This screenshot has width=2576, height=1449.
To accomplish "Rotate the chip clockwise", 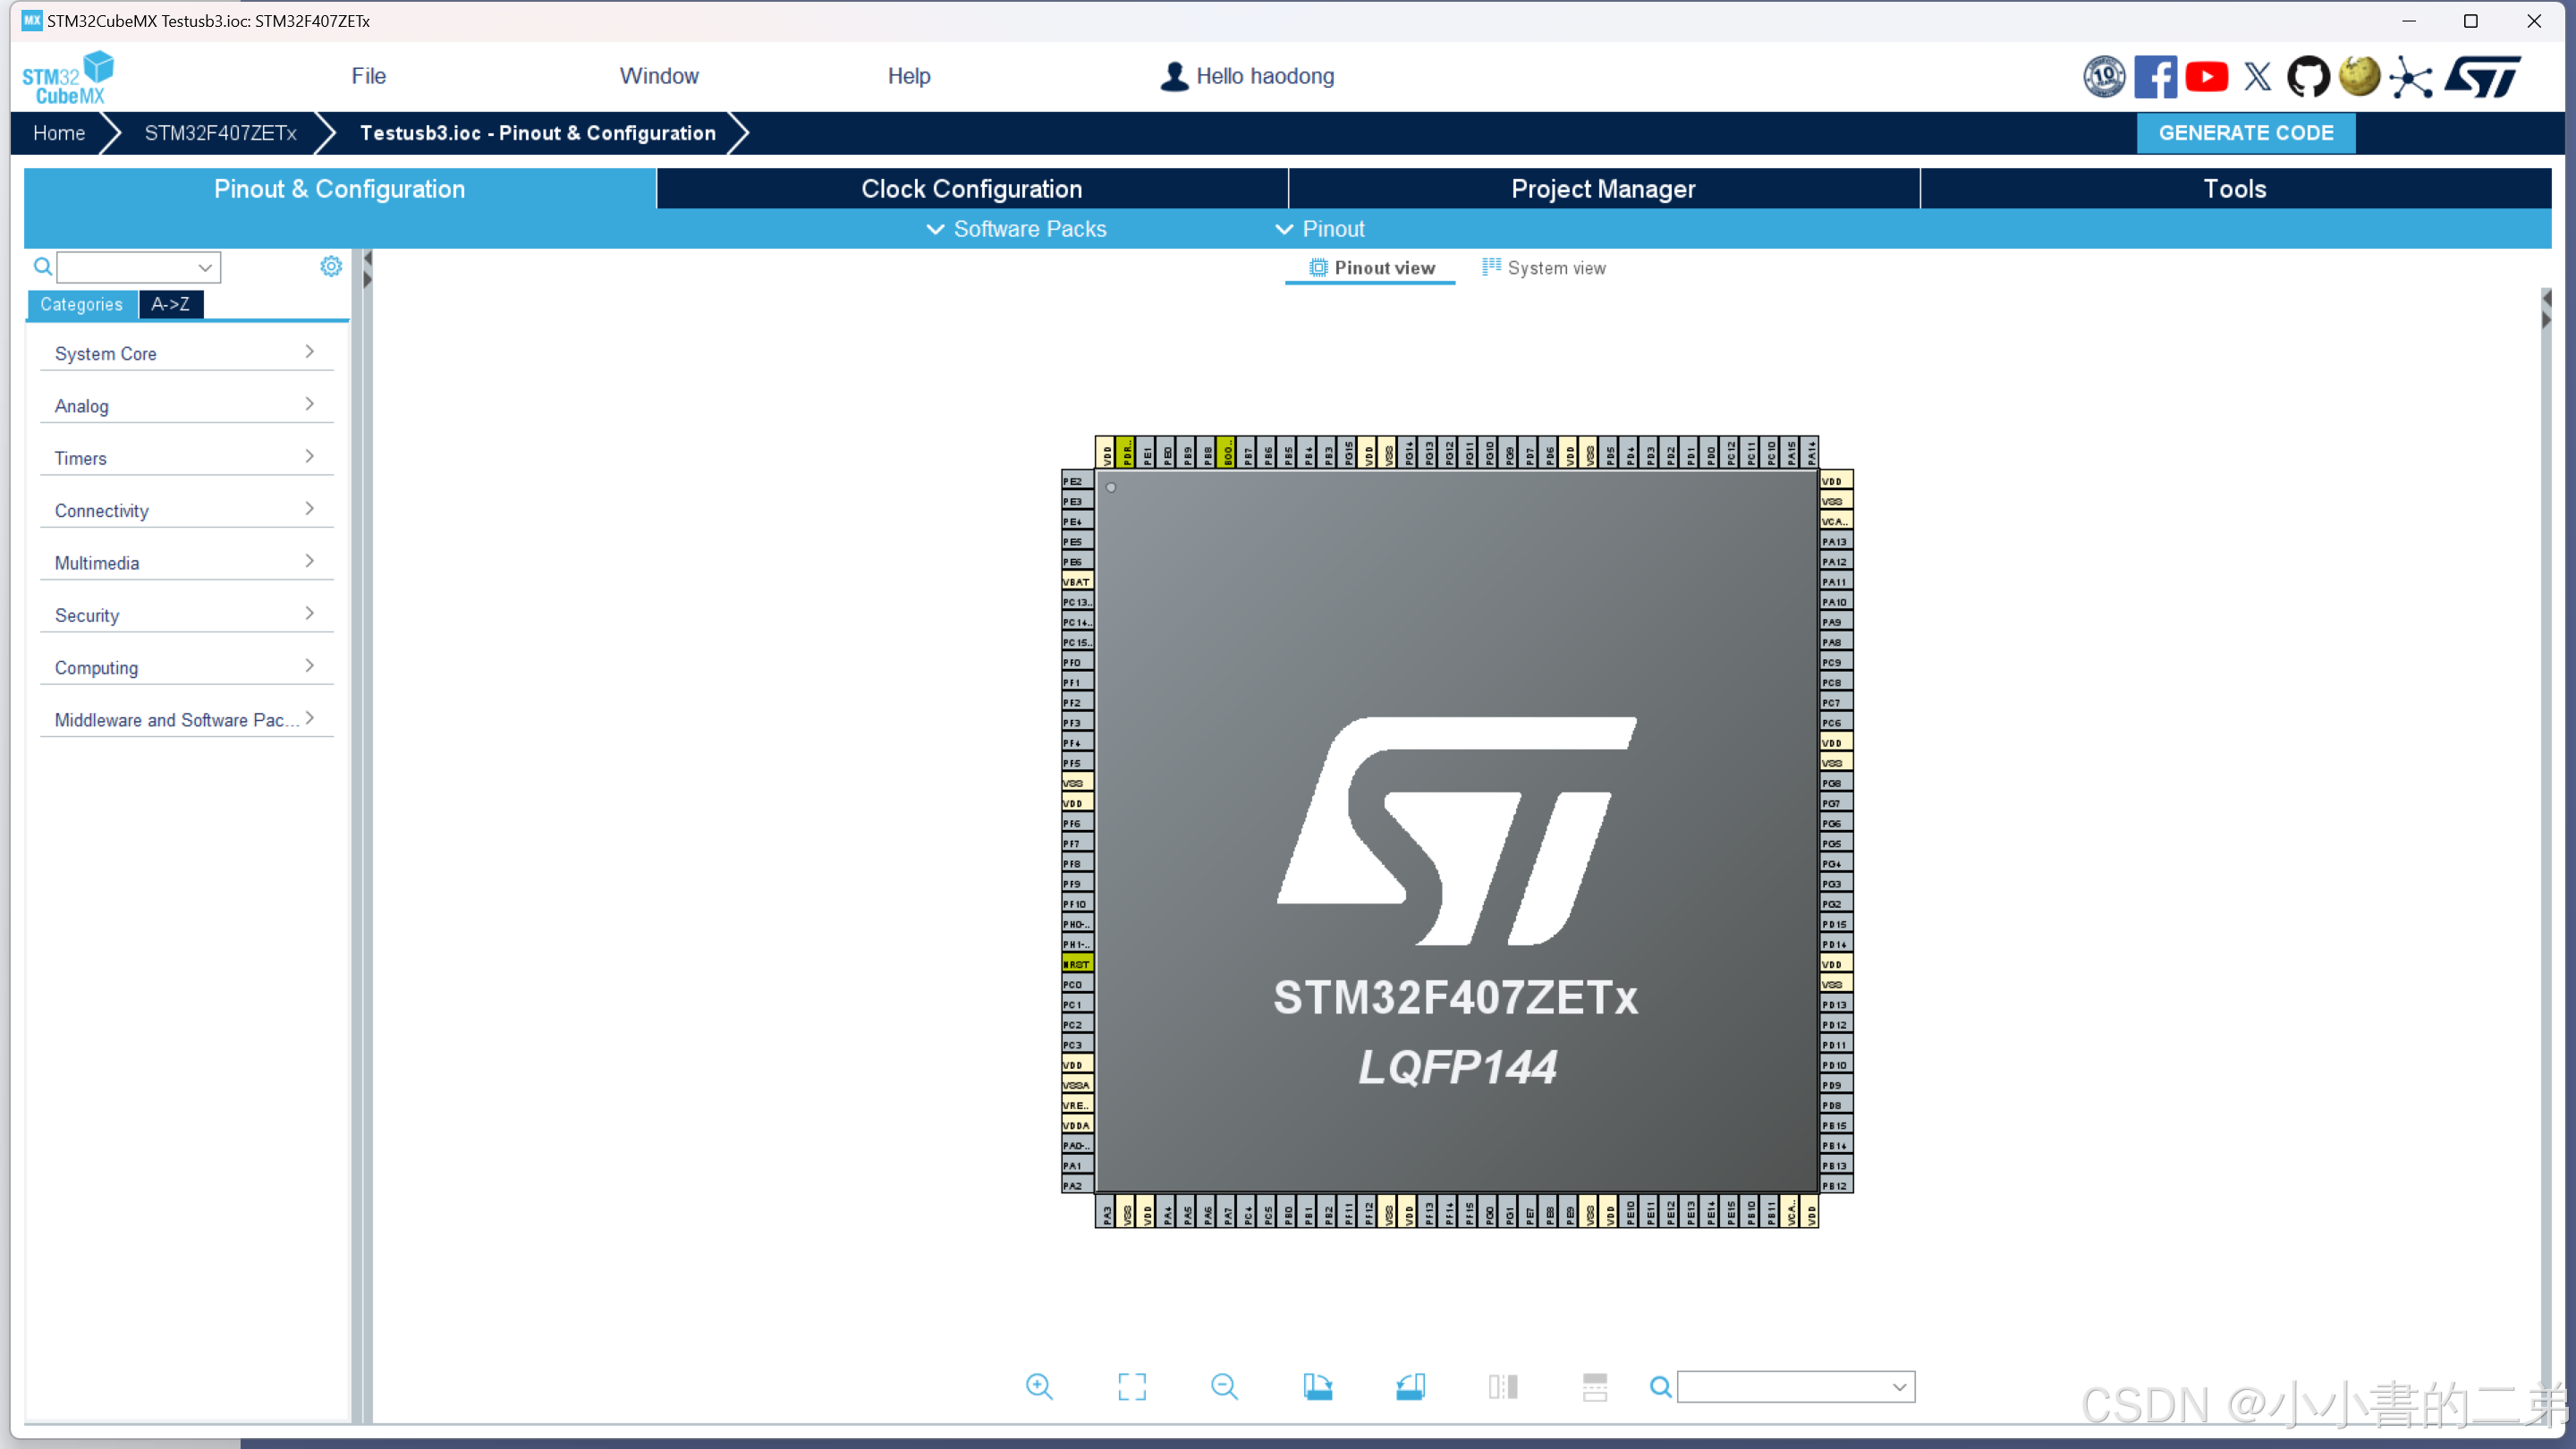I will 1317,1387.
